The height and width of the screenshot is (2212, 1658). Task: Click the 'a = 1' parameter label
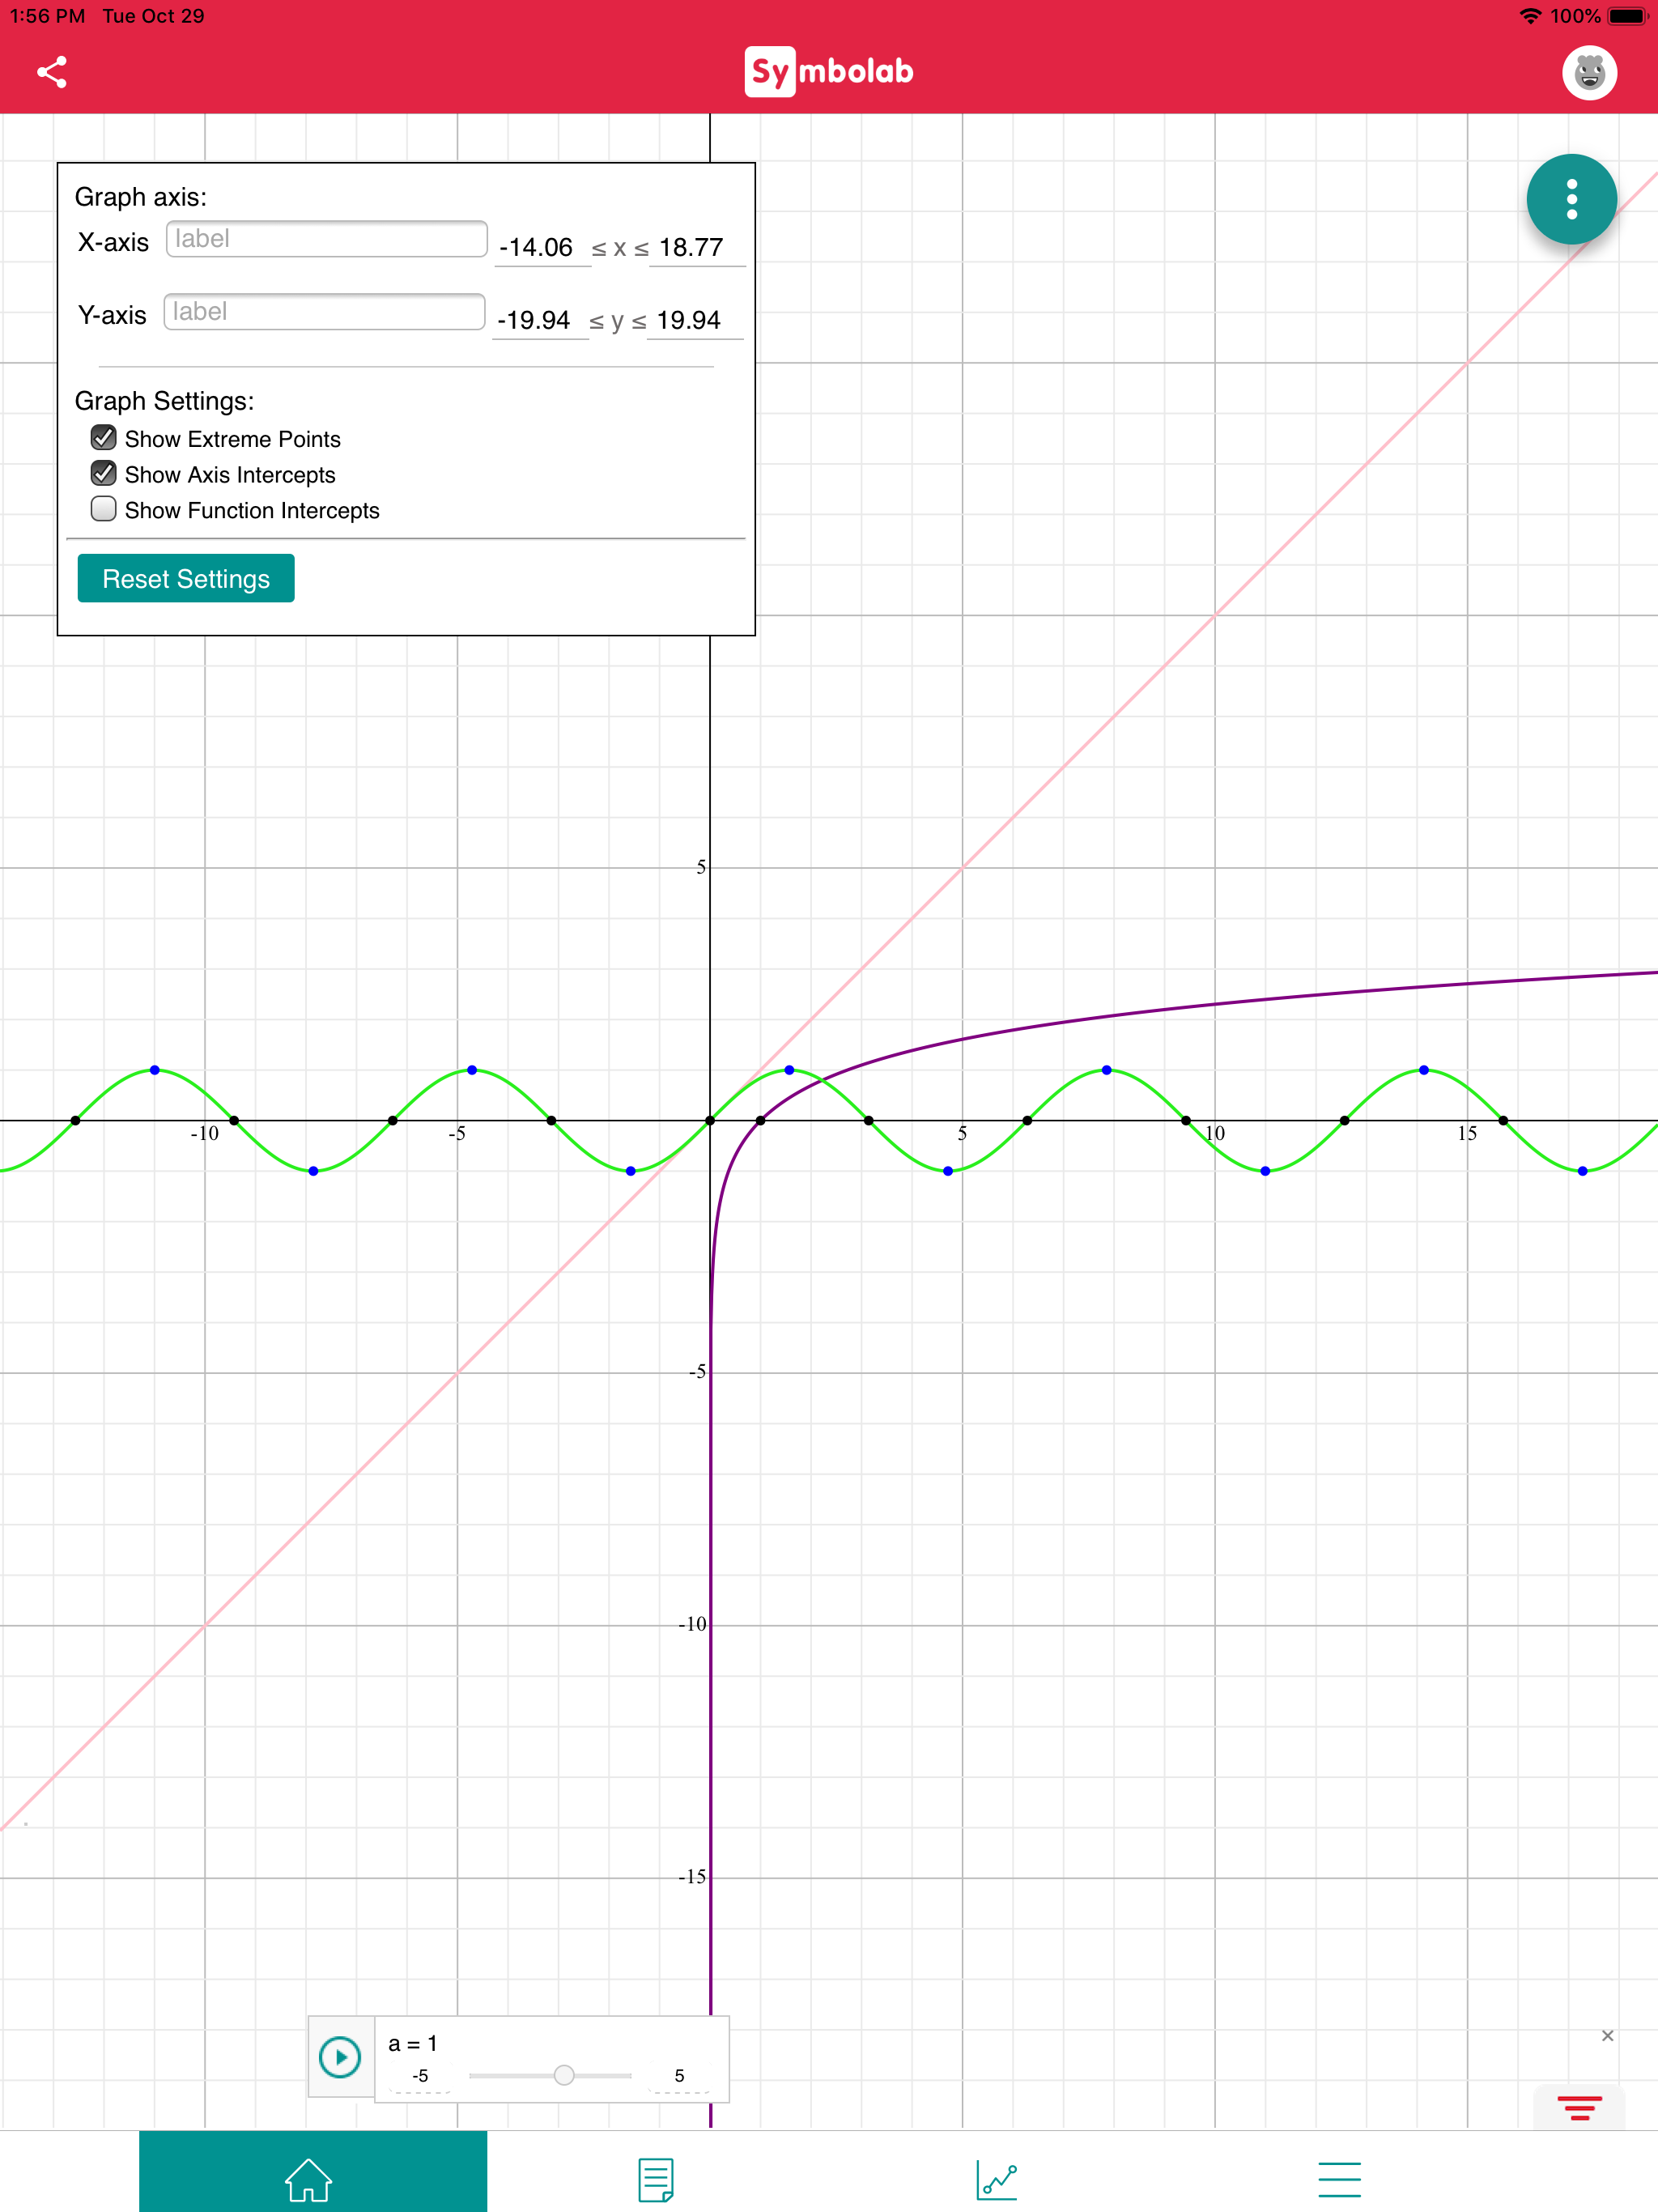413,2043
